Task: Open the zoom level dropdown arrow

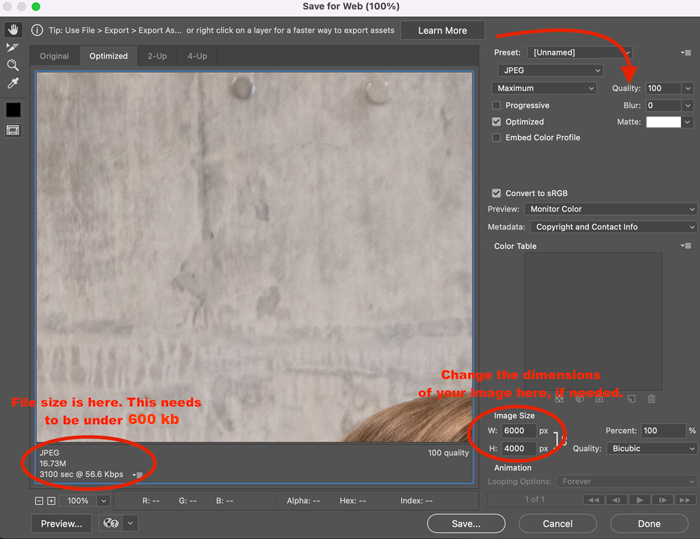Action: point(104,501)
